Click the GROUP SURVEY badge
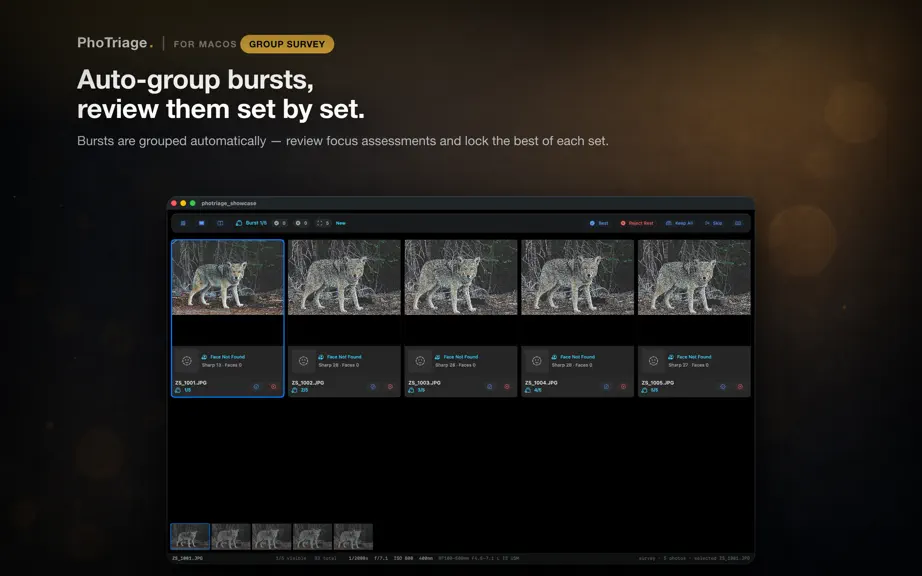The width and height of the screenshot is (922, 576). 287,44
